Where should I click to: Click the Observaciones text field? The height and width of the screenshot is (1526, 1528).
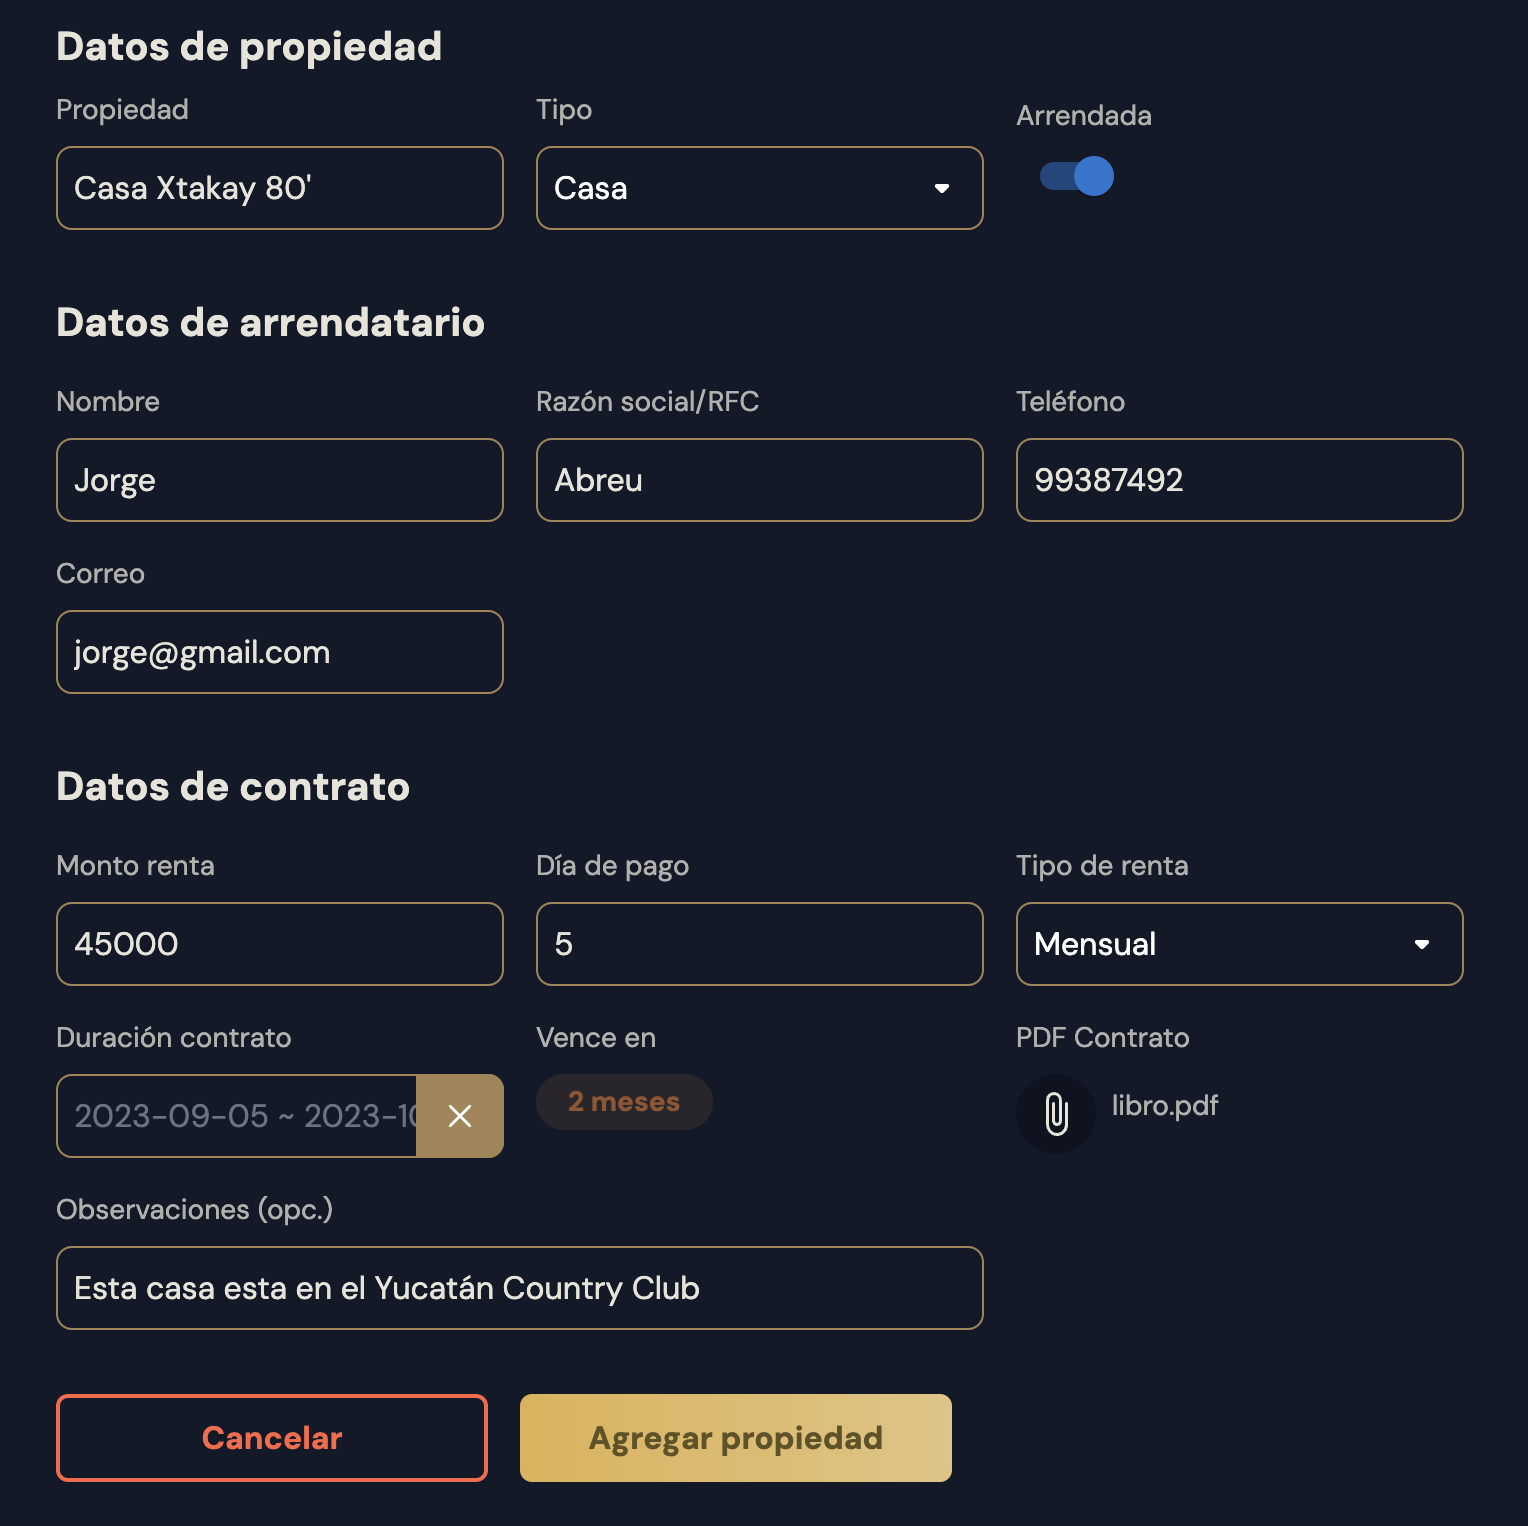point(519,1288)
